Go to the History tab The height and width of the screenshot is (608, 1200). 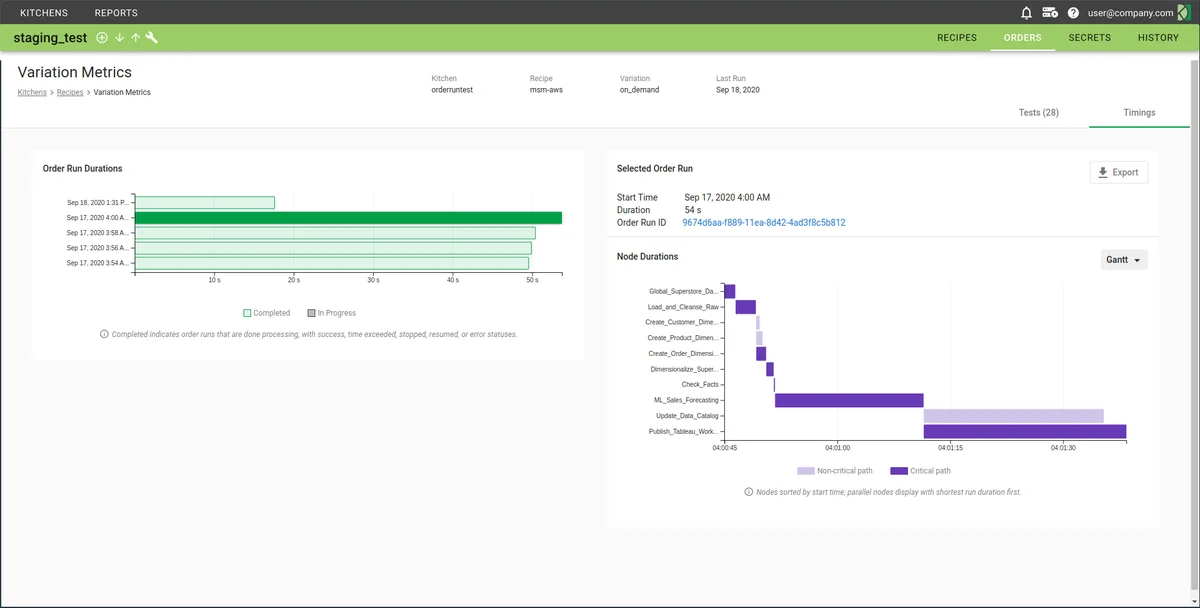click(x=1158, y=38)
